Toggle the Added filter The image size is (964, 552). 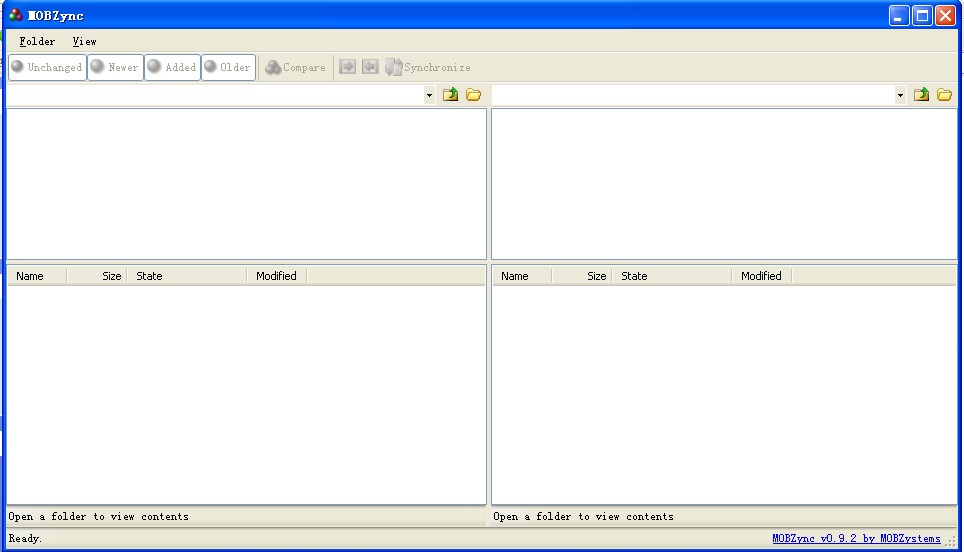172,67
